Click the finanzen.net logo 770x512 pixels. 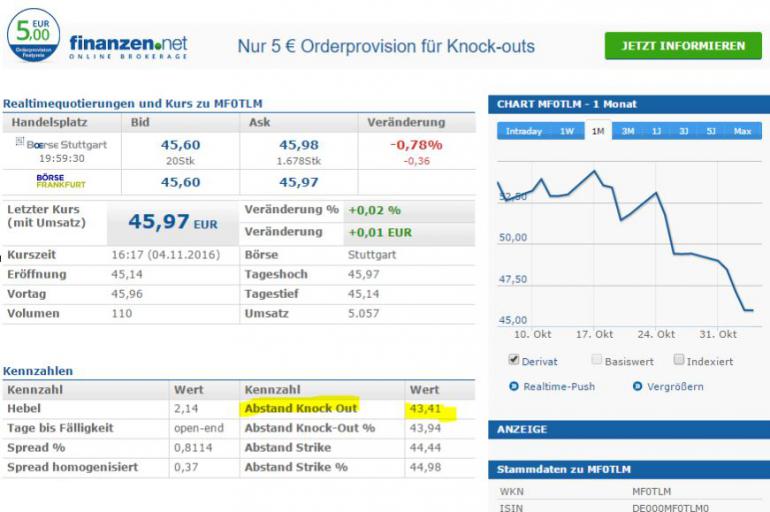[x=128, y=47]
